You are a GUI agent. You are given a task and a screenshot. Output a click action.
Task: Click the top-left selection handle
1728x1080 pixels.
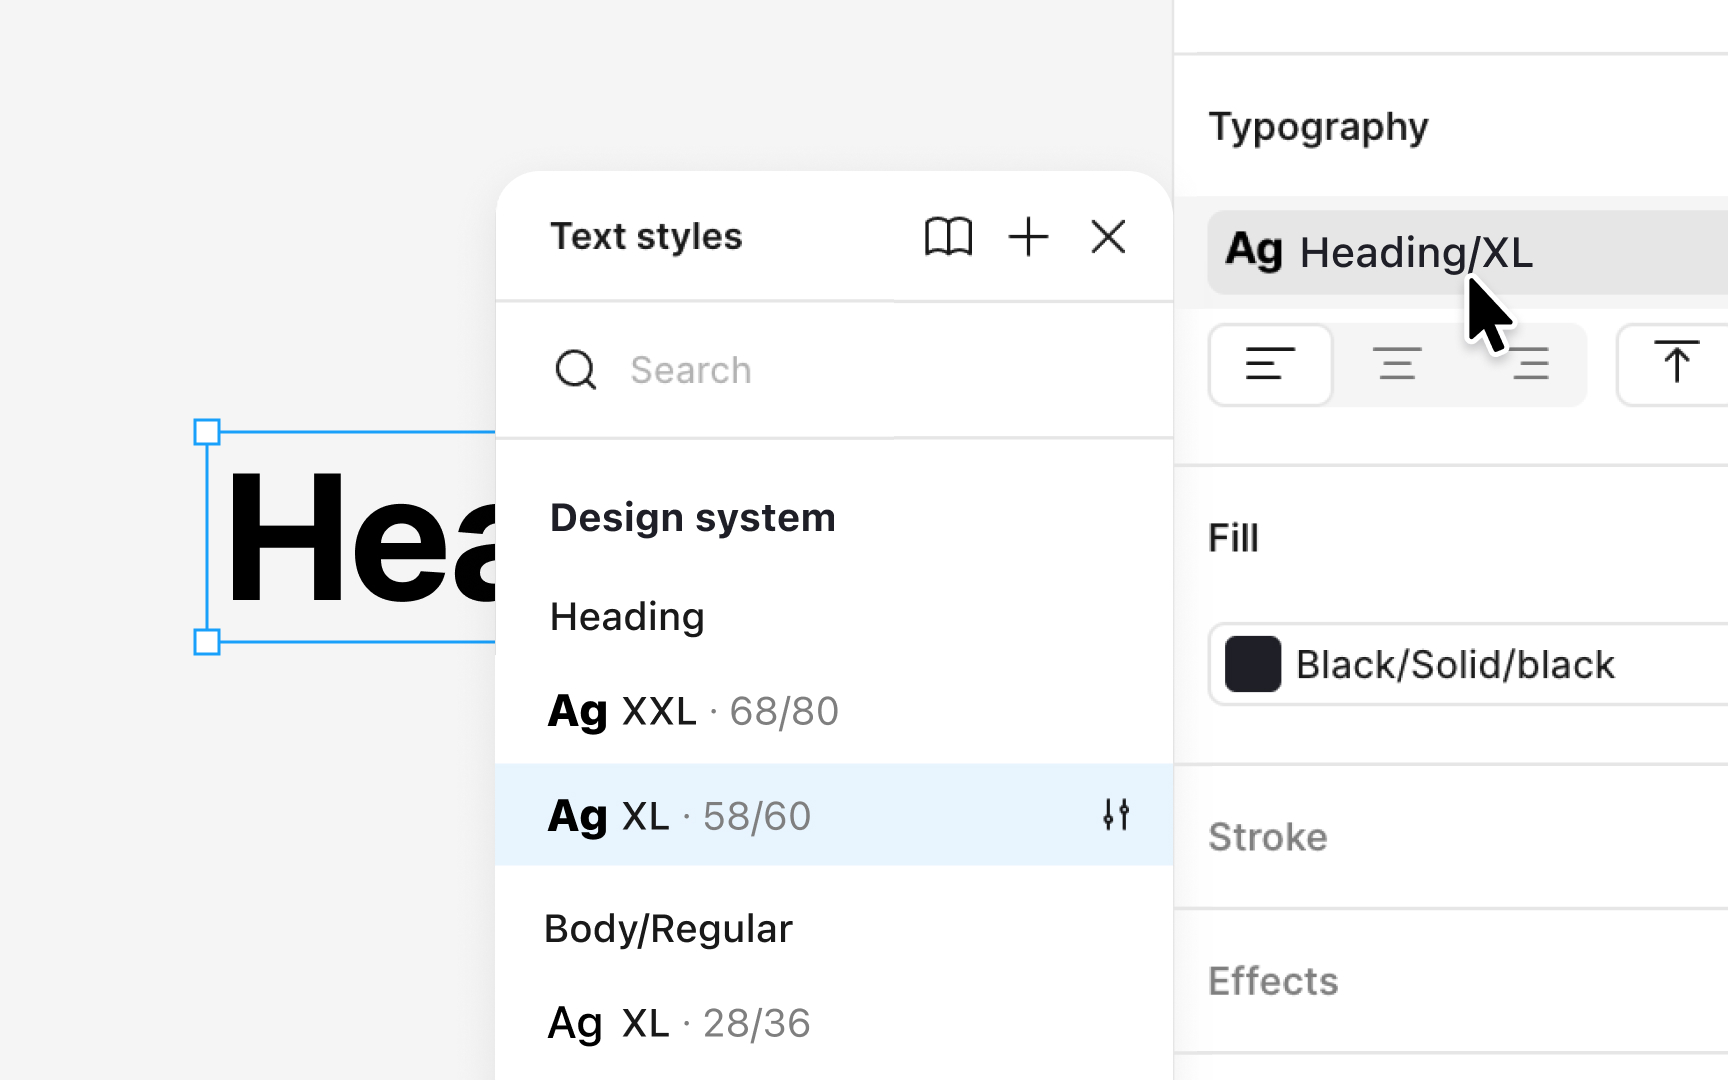207,432
